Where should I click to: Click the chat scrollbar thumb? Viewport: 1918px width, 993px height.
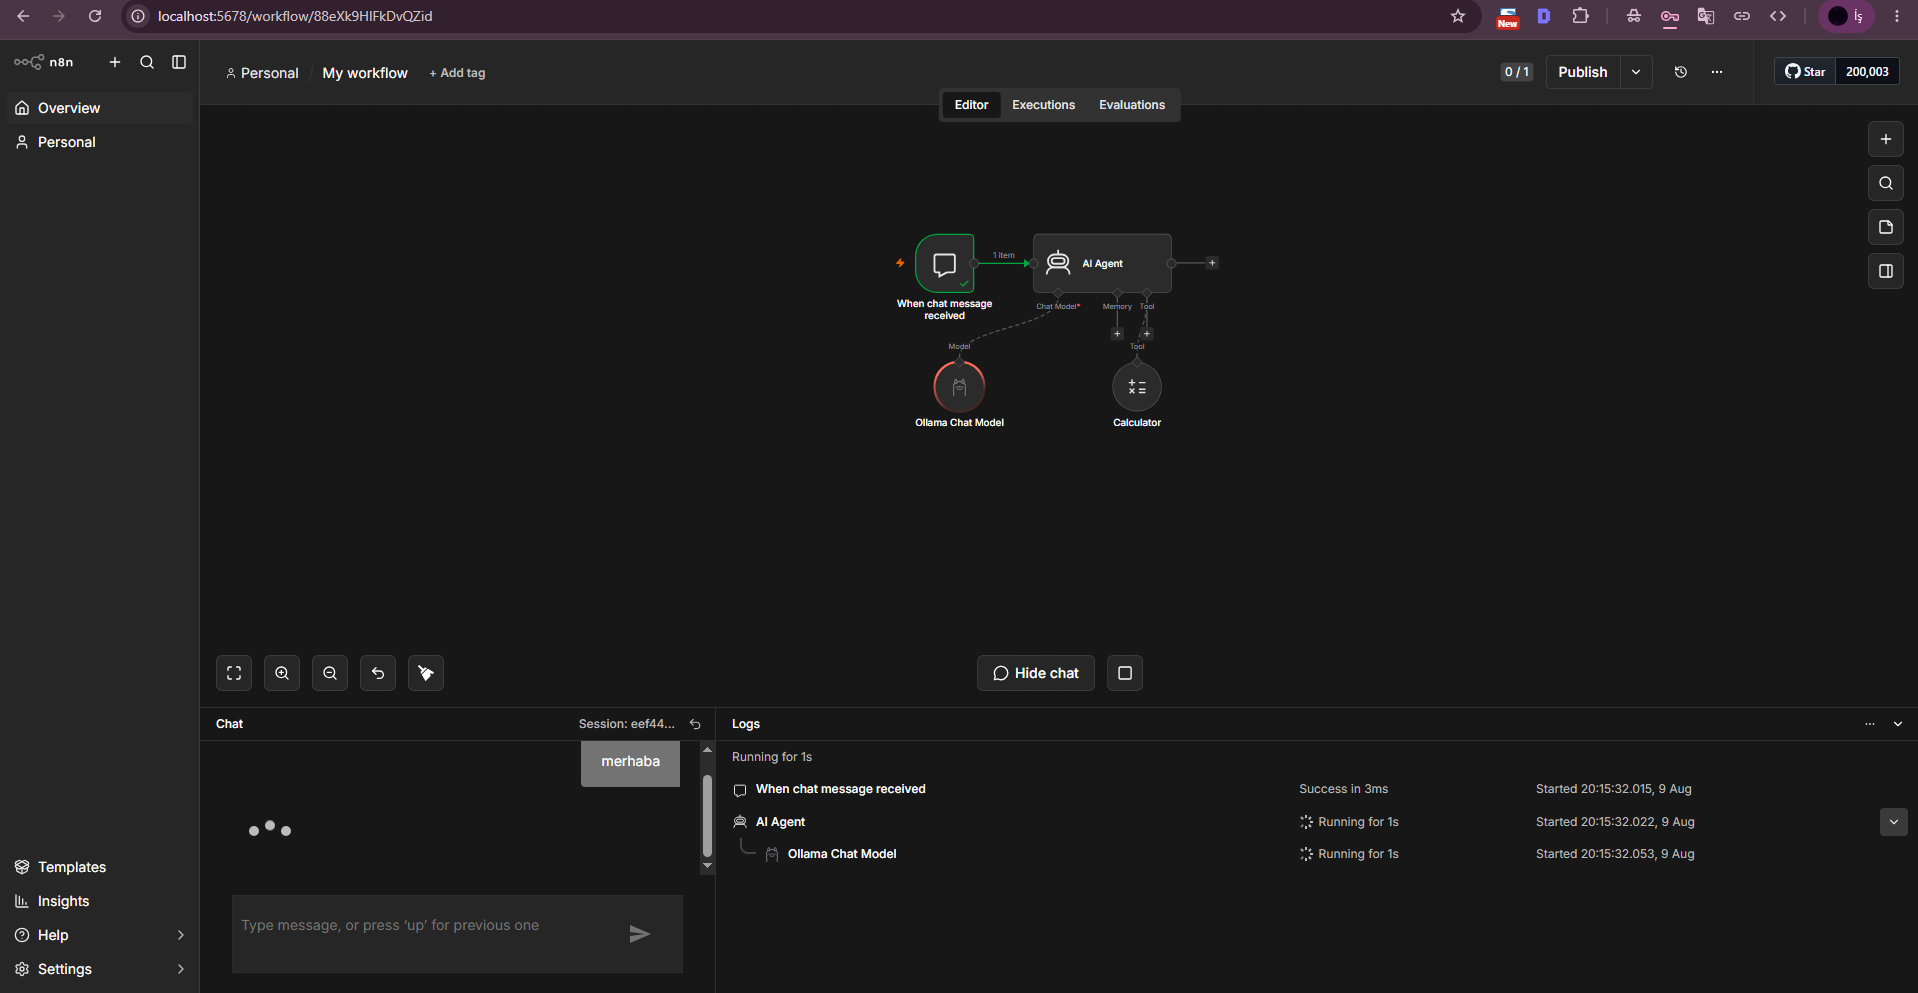tap(708, 815)
